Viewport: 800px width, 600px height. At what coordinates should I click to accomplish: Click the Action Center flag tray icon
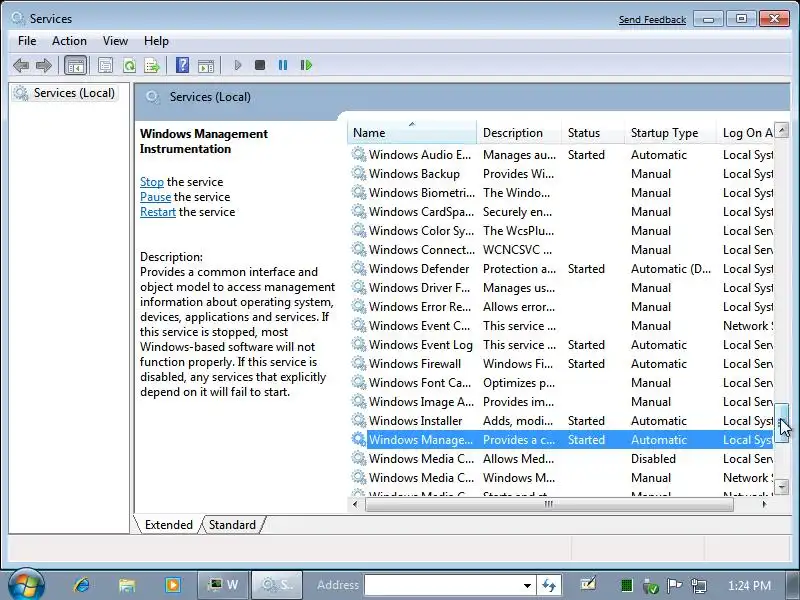[x=674, y=586]
